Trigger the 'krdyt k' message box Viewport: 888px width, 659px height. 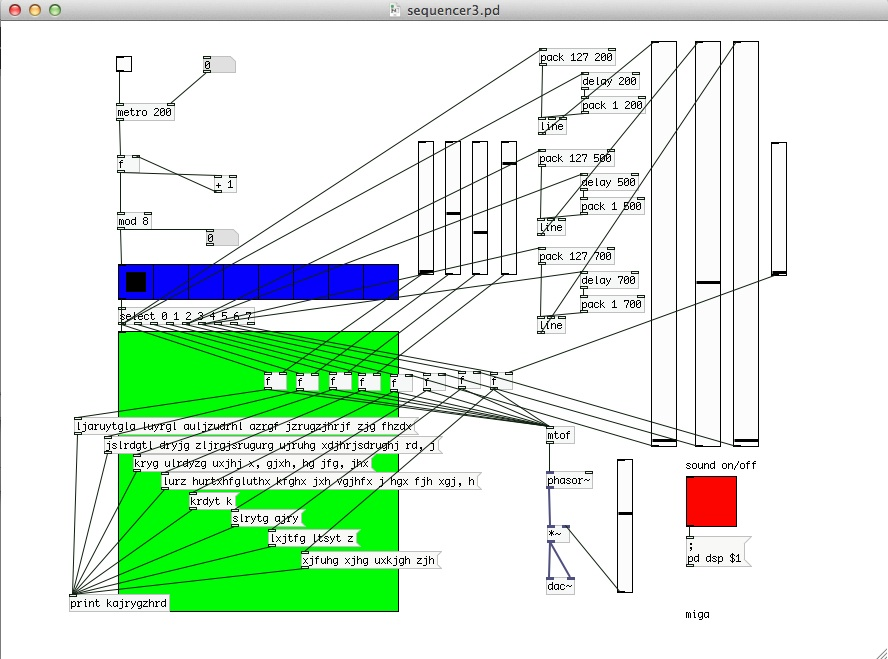pos(212,501)
